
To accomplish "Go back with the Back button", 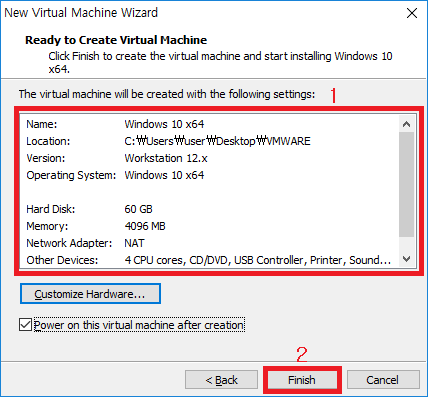I will tap(221, 380).
